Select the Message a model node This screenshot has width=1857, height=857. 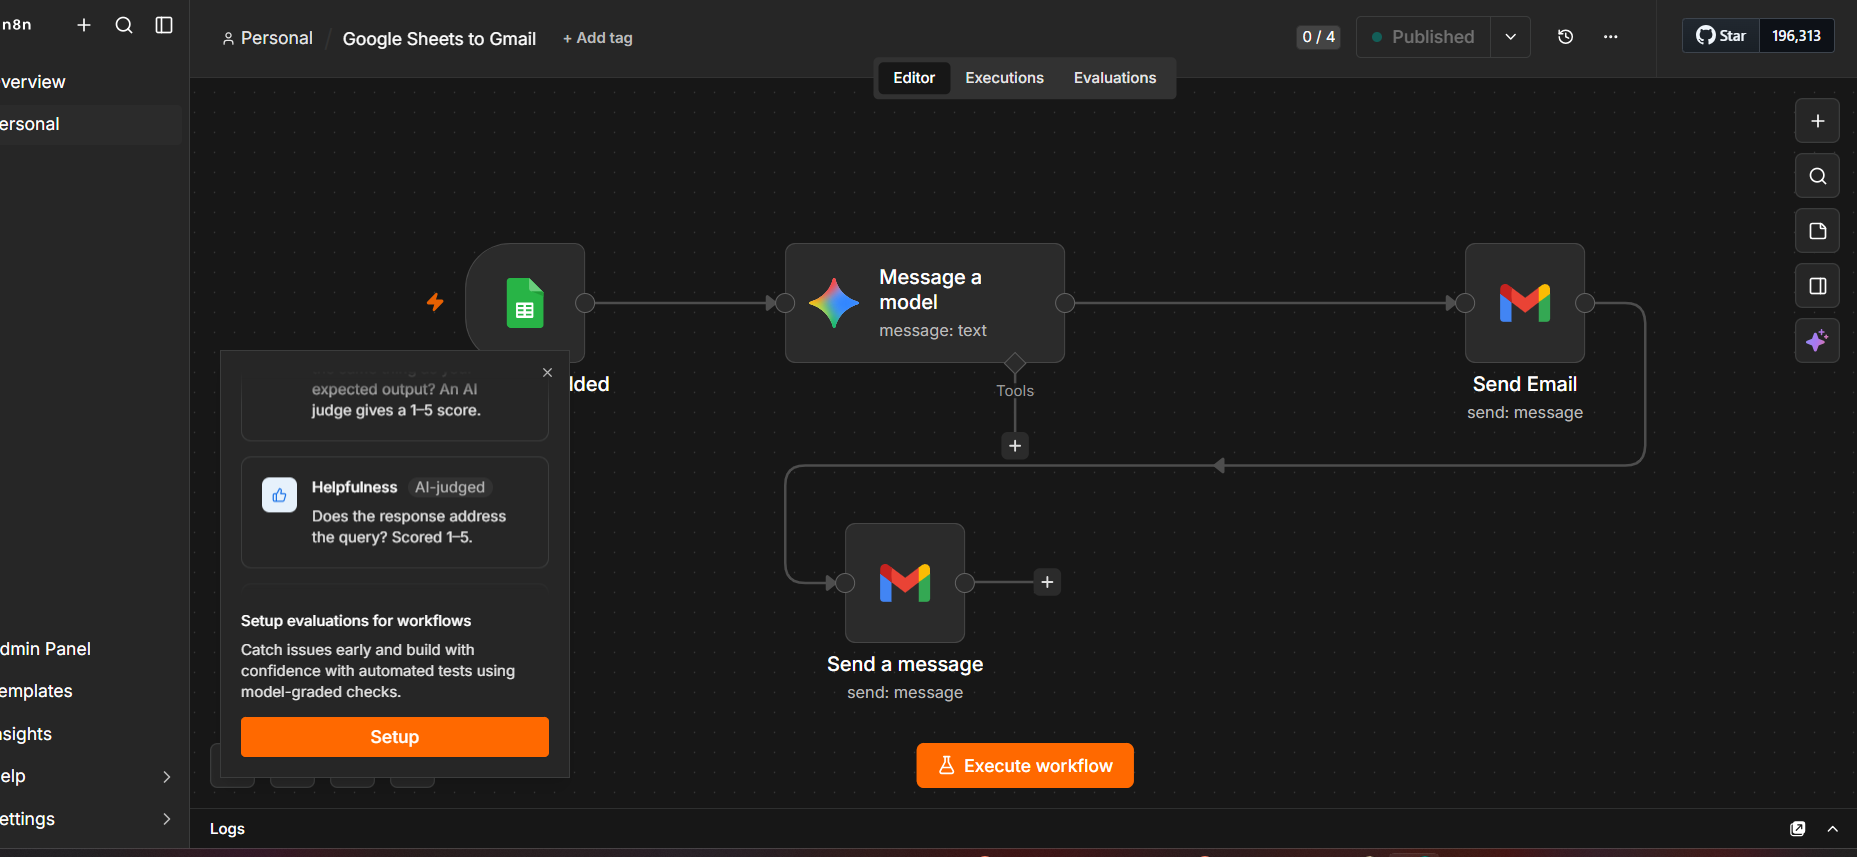925,302
